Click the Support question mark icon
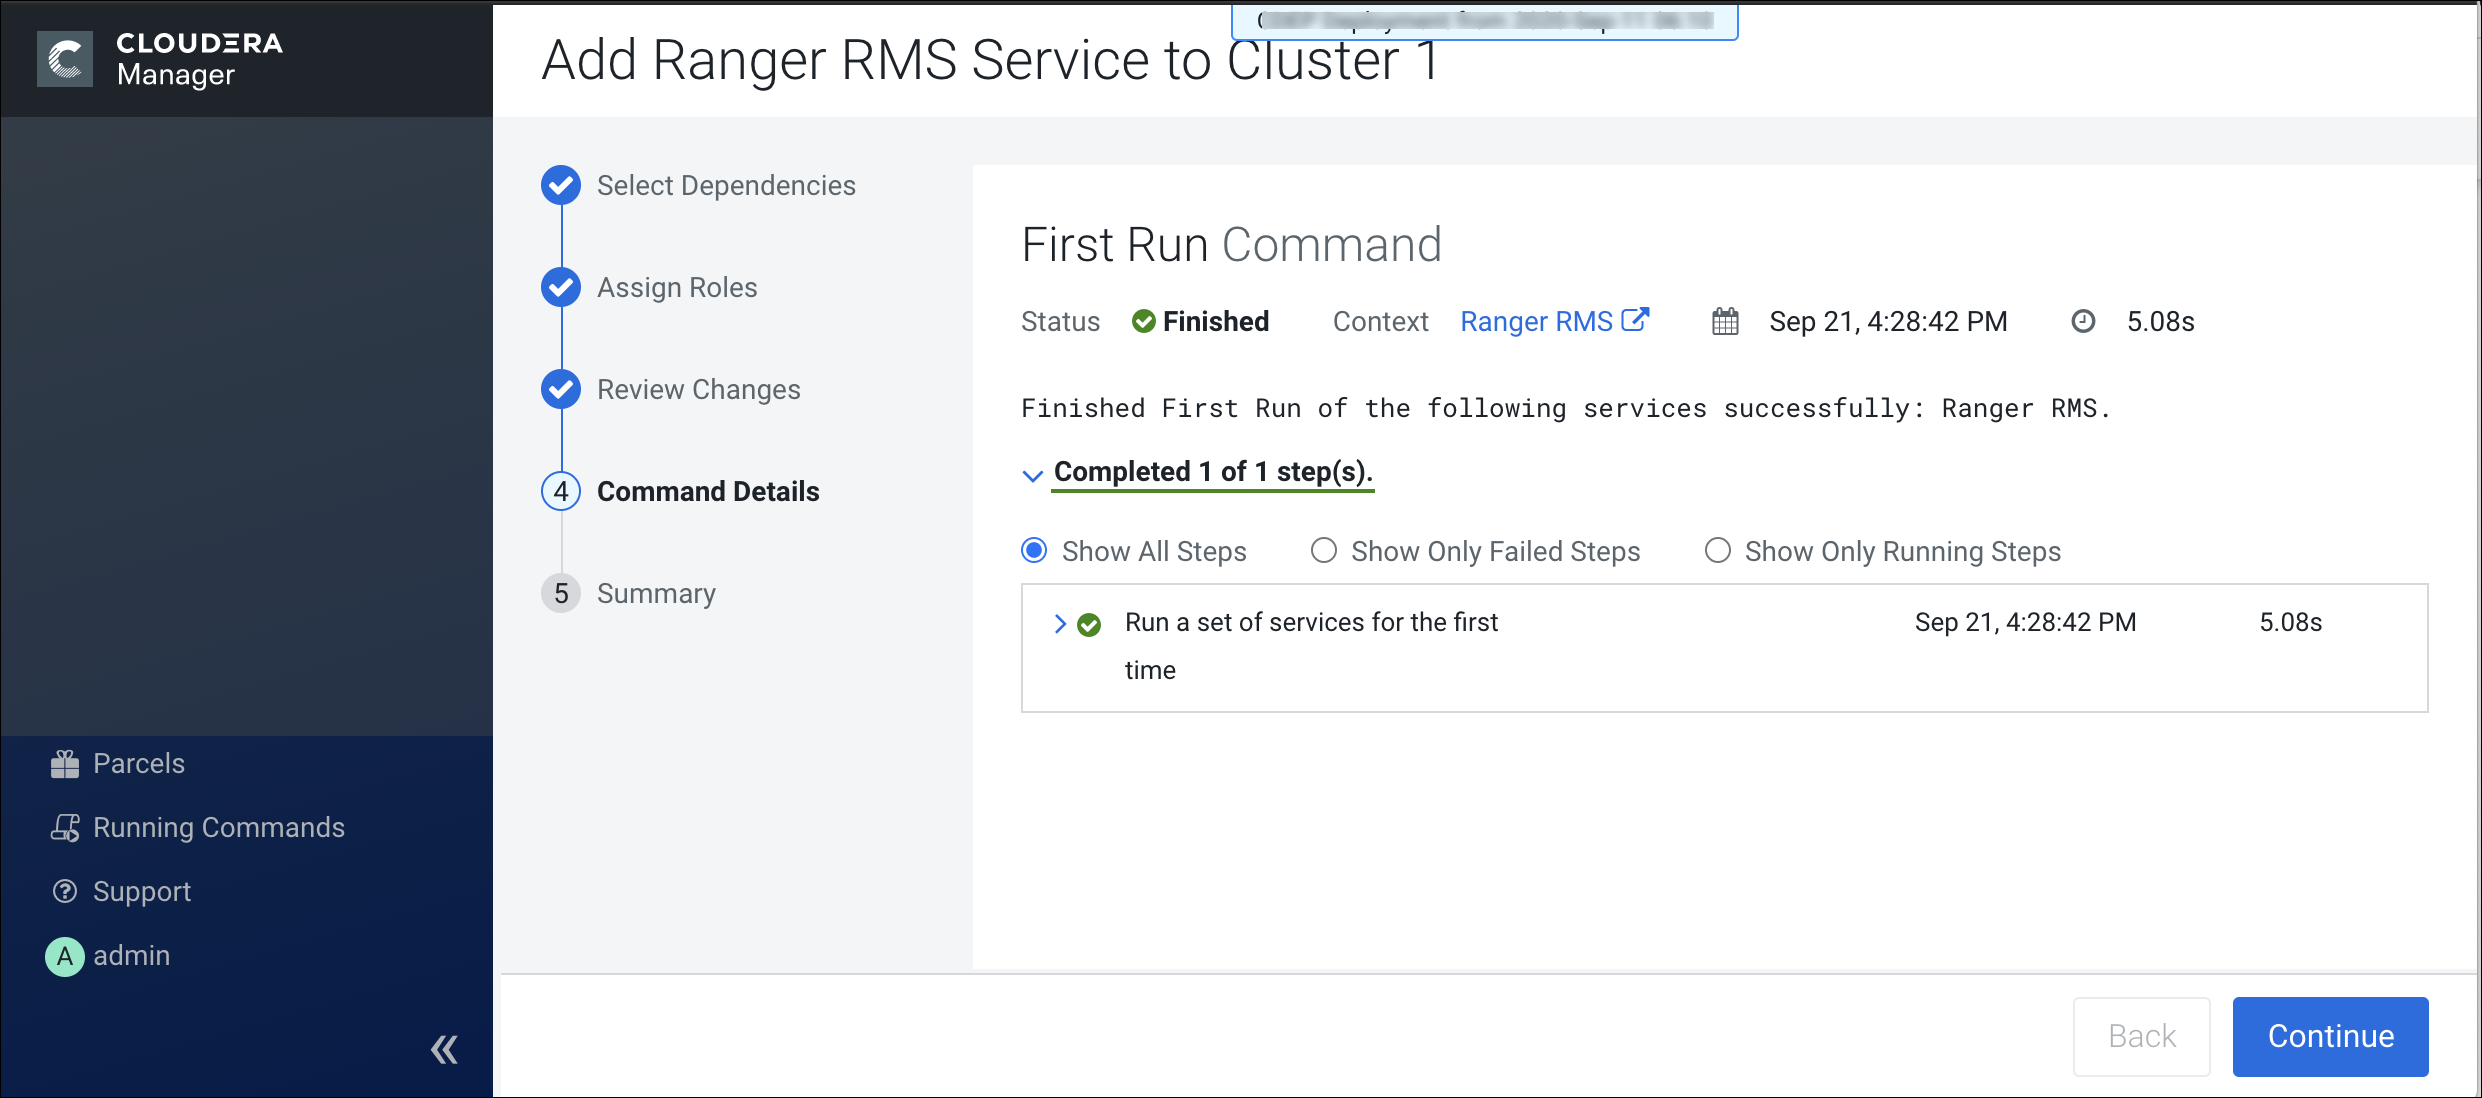 pos(65,892)
